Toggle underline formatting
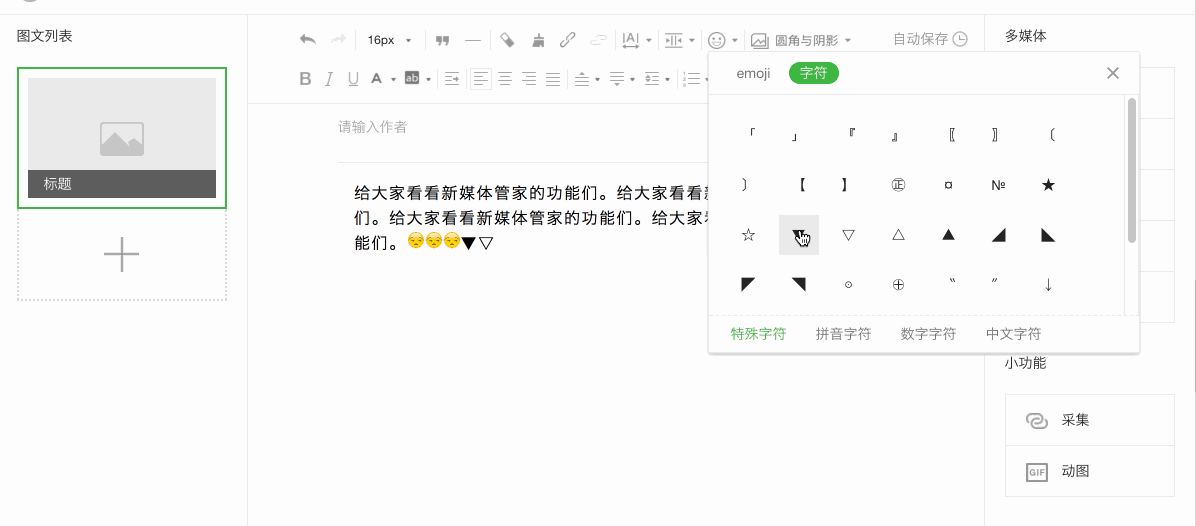1196x526 pixels. coord(353,78)
